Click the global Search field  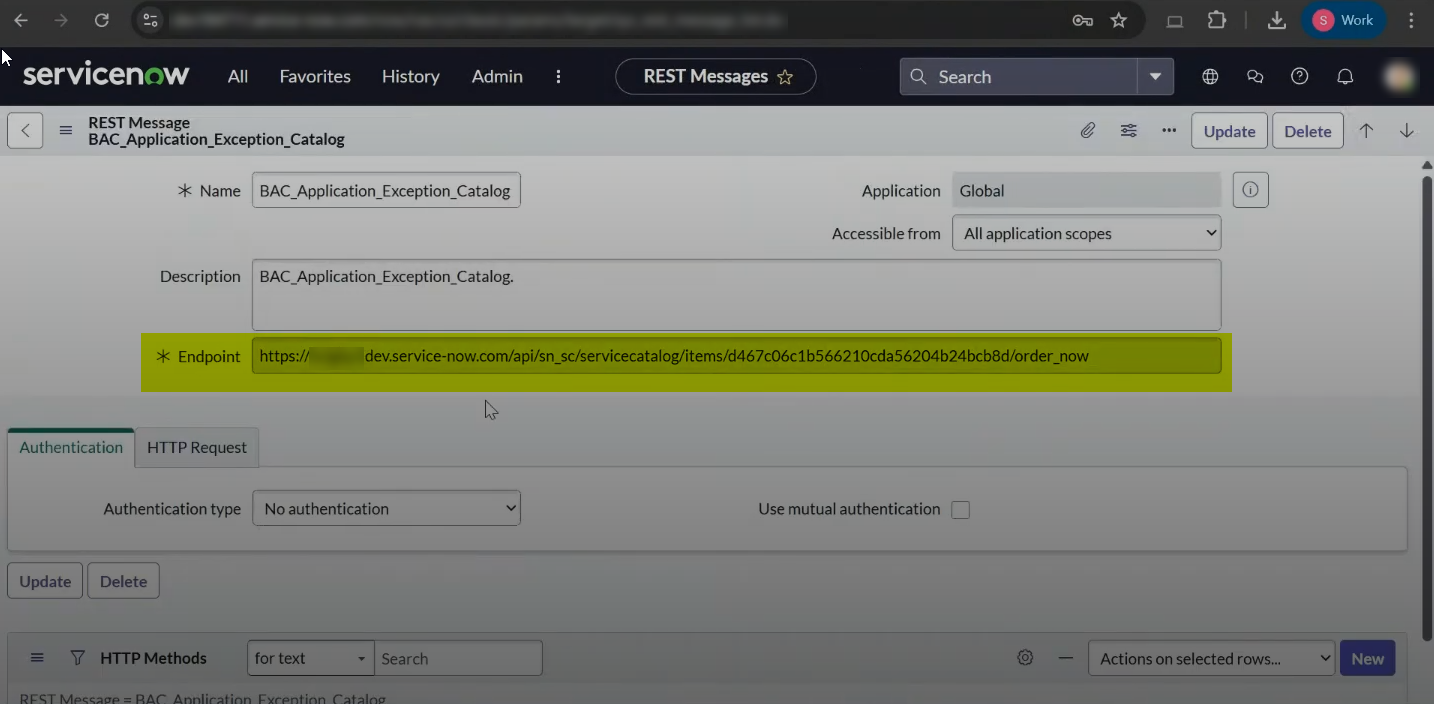[x=1019, y=77]
